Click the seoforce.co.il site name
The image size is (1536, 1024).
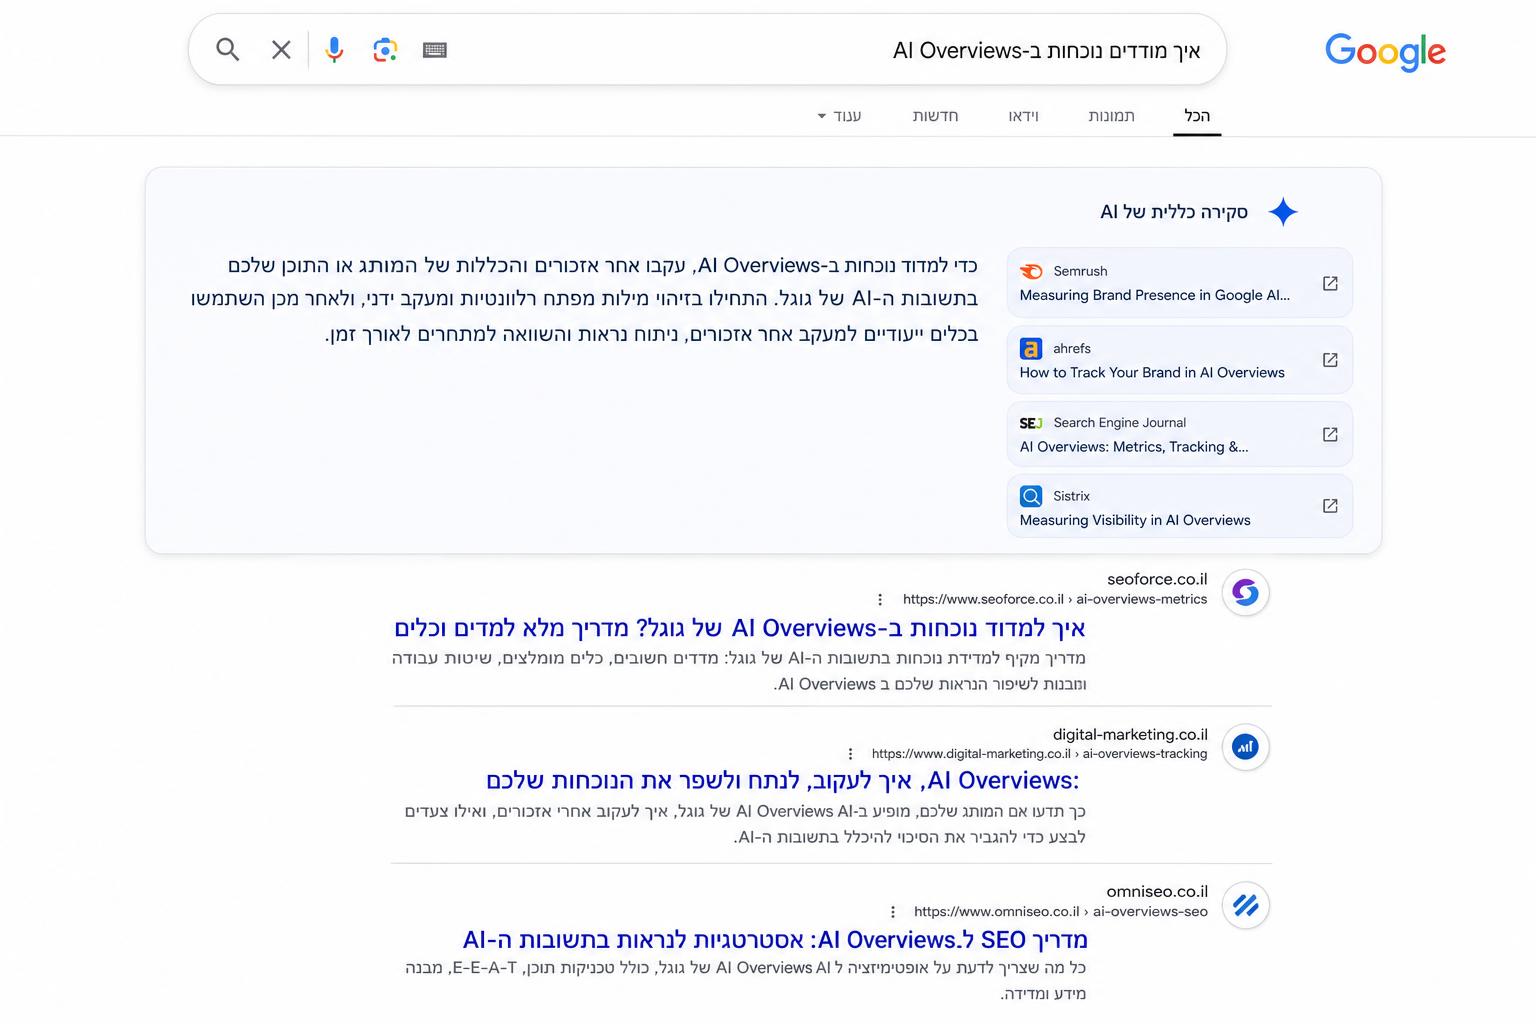1157,579
